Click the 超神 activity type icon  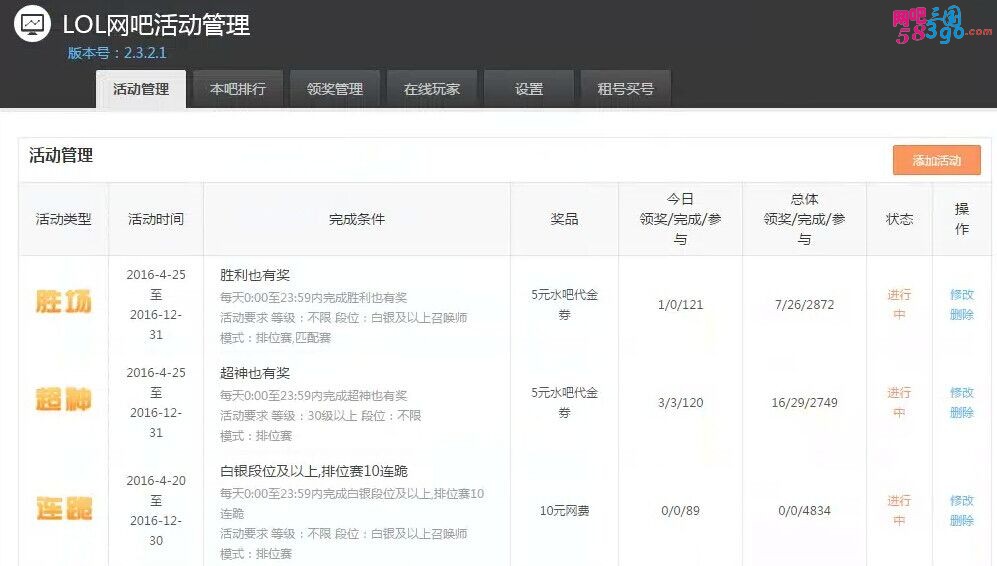click(64, 399)
